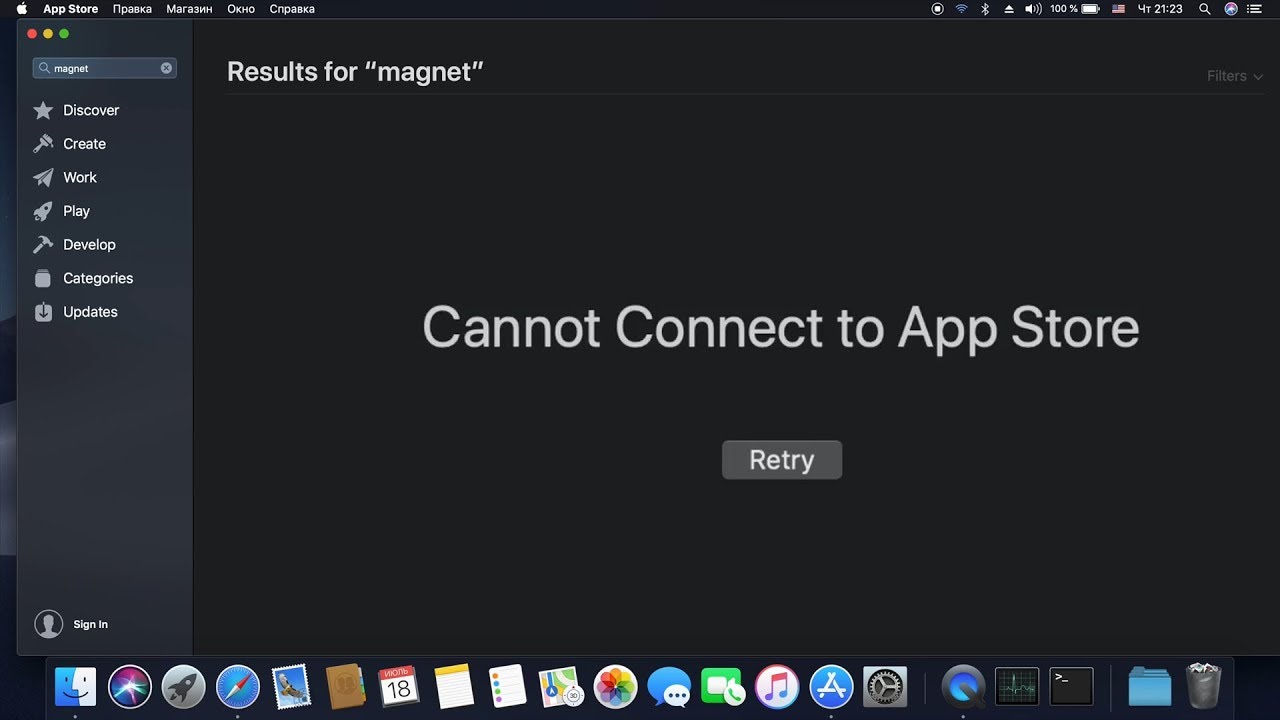Click the Sign In link
This screenshot has height=720, width=1280.
coord(90,624)
